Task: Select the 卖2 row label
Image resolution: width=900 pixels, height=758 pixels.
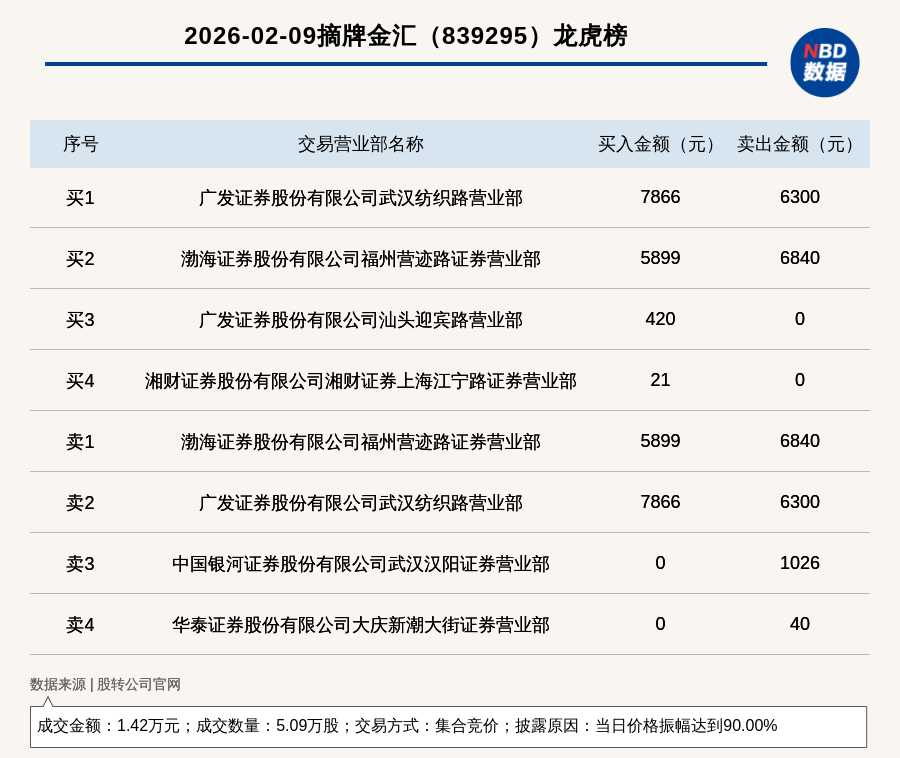Action: coord(80,503)
